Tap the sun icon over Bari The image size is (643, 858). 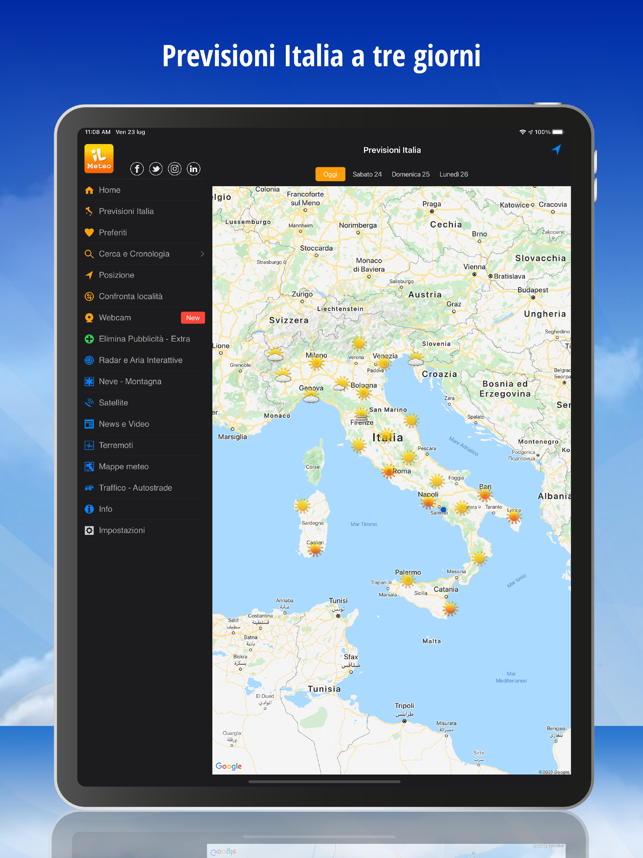tap(485, 495)
